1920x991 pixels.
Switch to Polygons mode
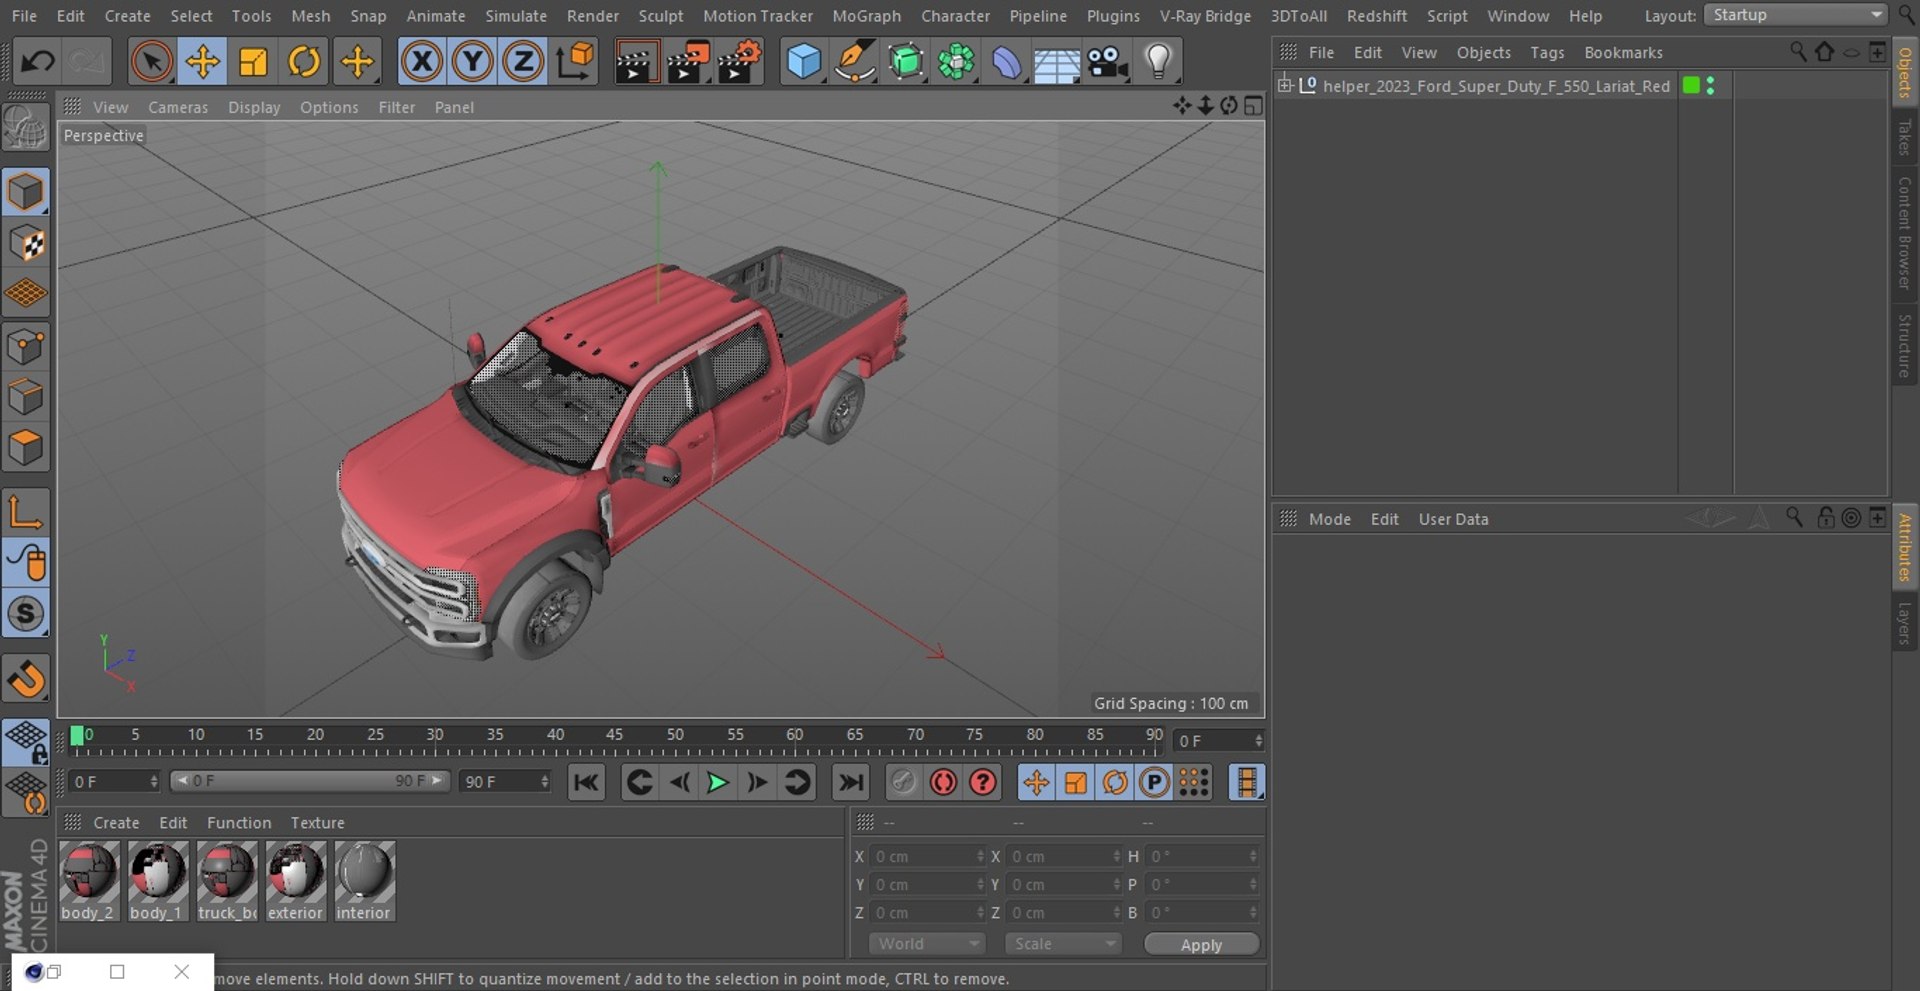(x=26, y=447)
